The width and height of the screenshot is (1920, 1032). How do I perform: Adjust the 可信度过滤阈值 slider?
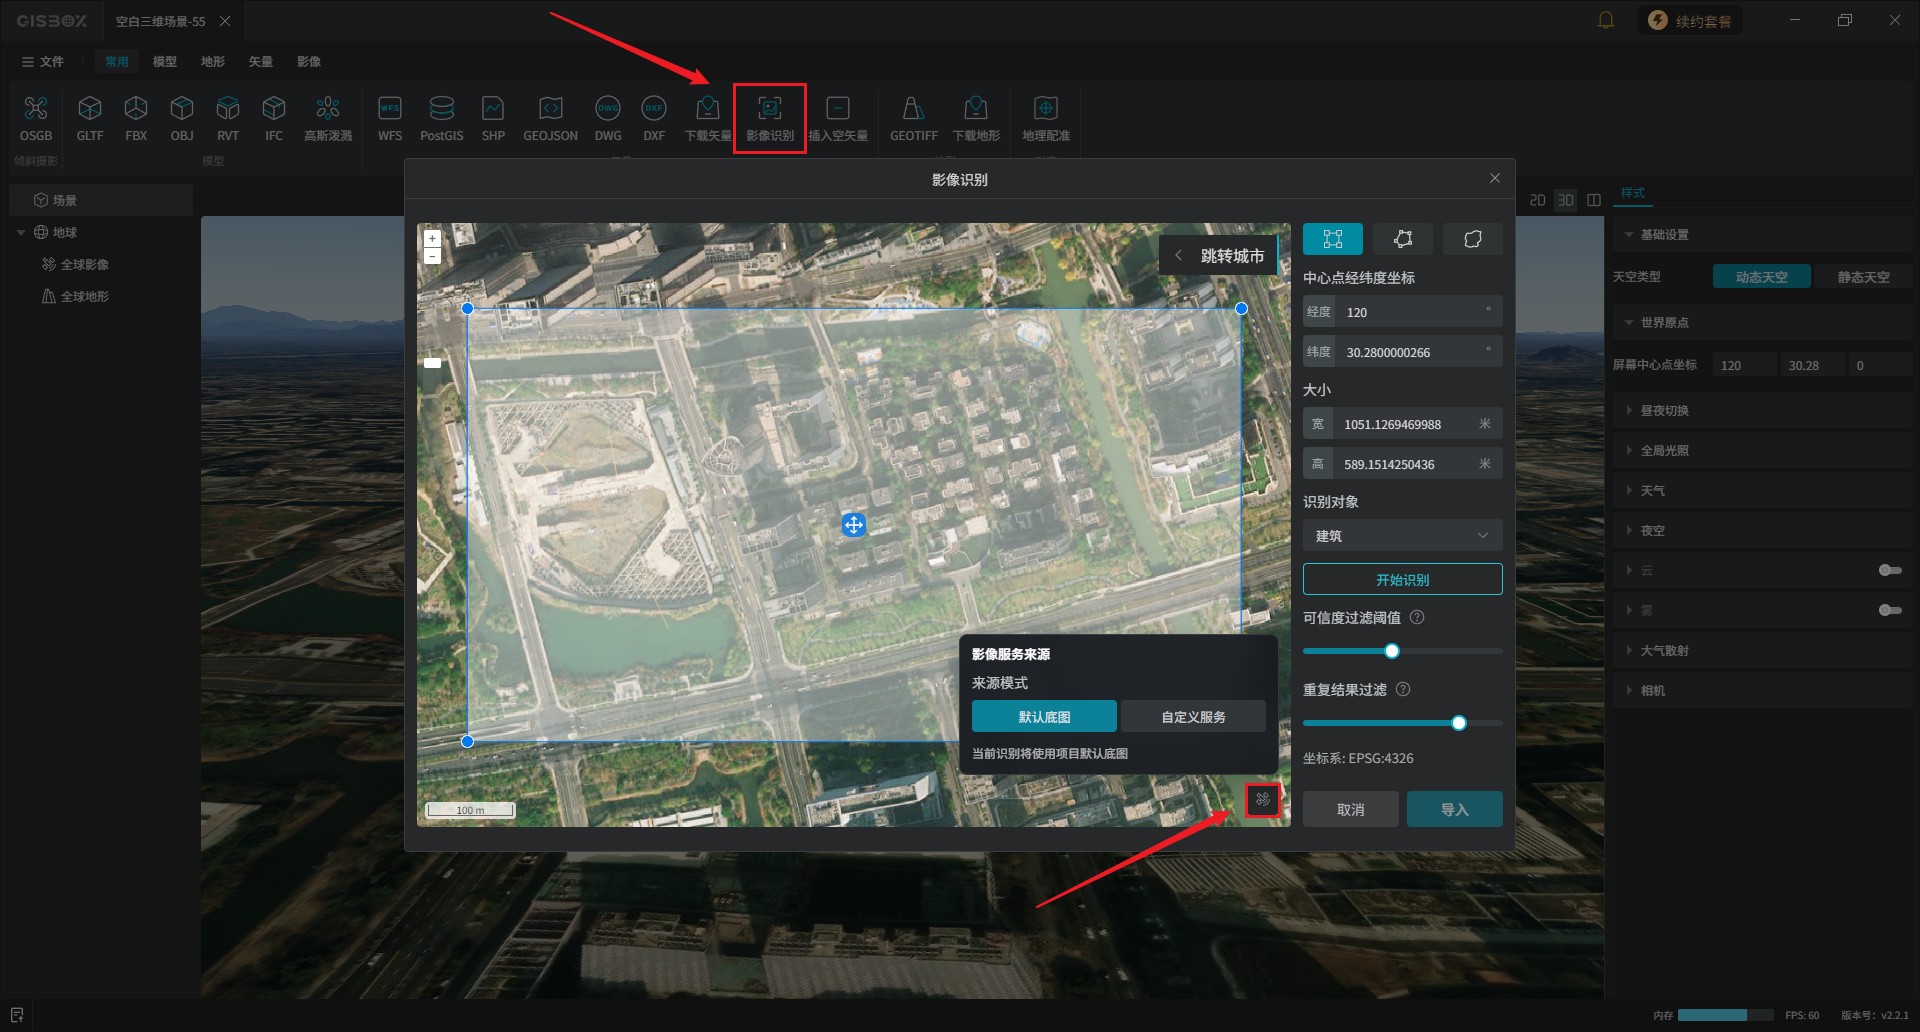click(x=1392, y=651)
